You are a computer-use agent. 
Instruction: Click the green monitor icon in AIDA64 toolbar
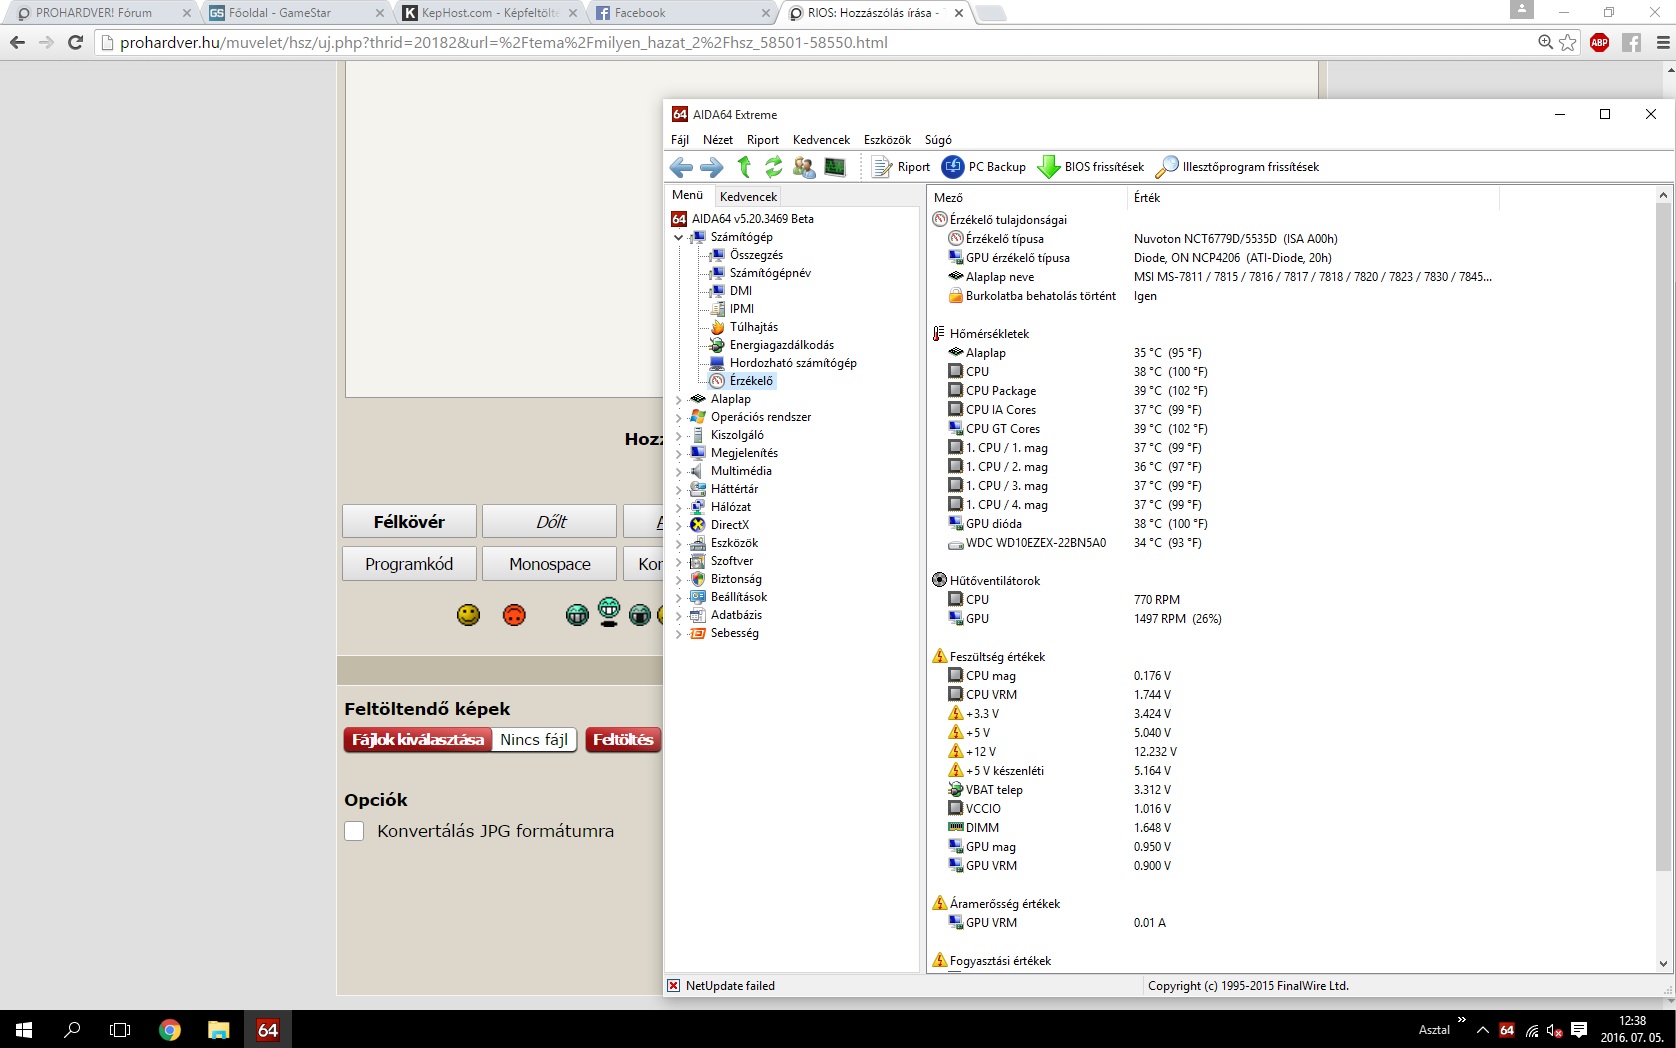[x=835, y=167]
